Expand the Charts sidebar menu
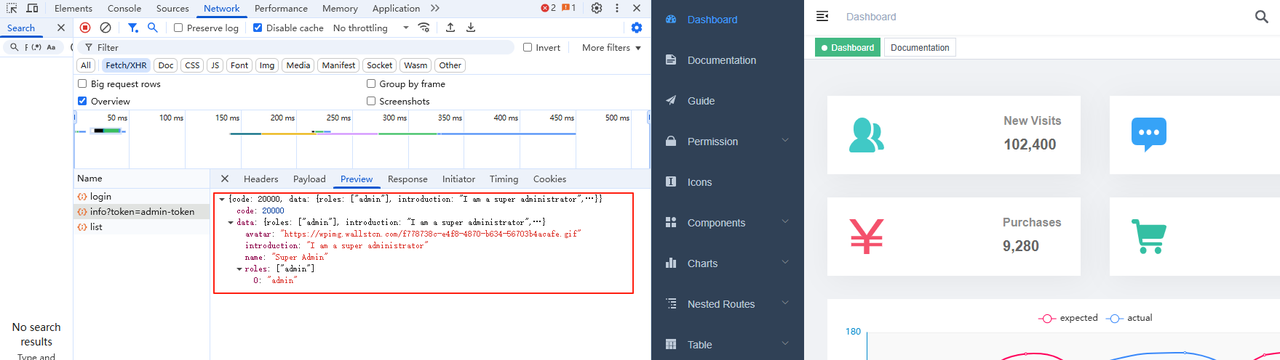This screenshot has height=360, width=1280. coord(727,263)
